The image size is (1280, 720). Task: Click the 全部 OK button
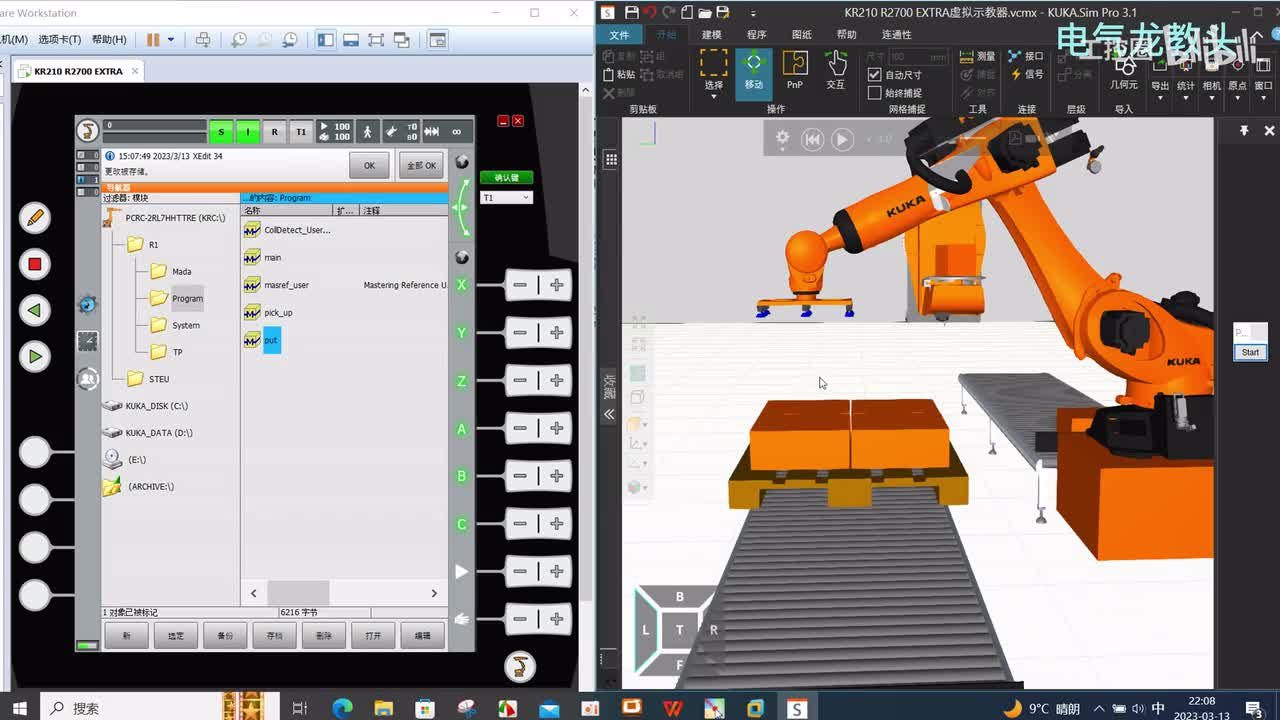(x=422, y=165)
